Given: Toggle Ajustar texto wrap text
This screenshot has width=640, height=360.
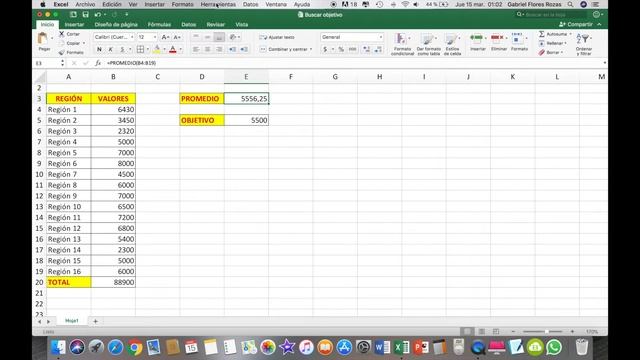Looking at the screenshot, I should 277,37.
